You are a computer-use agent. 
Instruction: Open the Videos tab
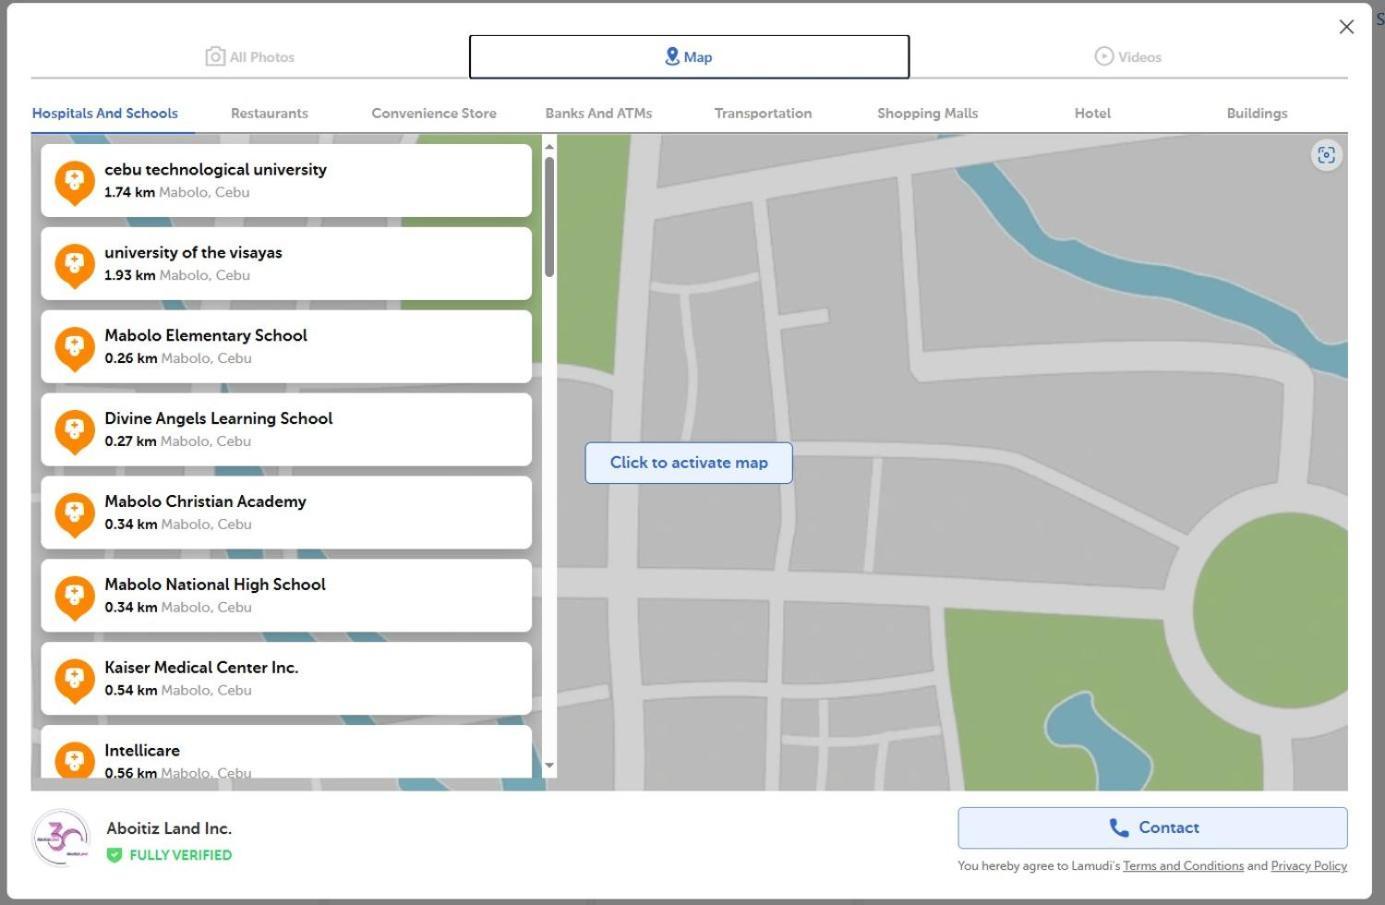pyautogui.click(x=1128, y=57)
